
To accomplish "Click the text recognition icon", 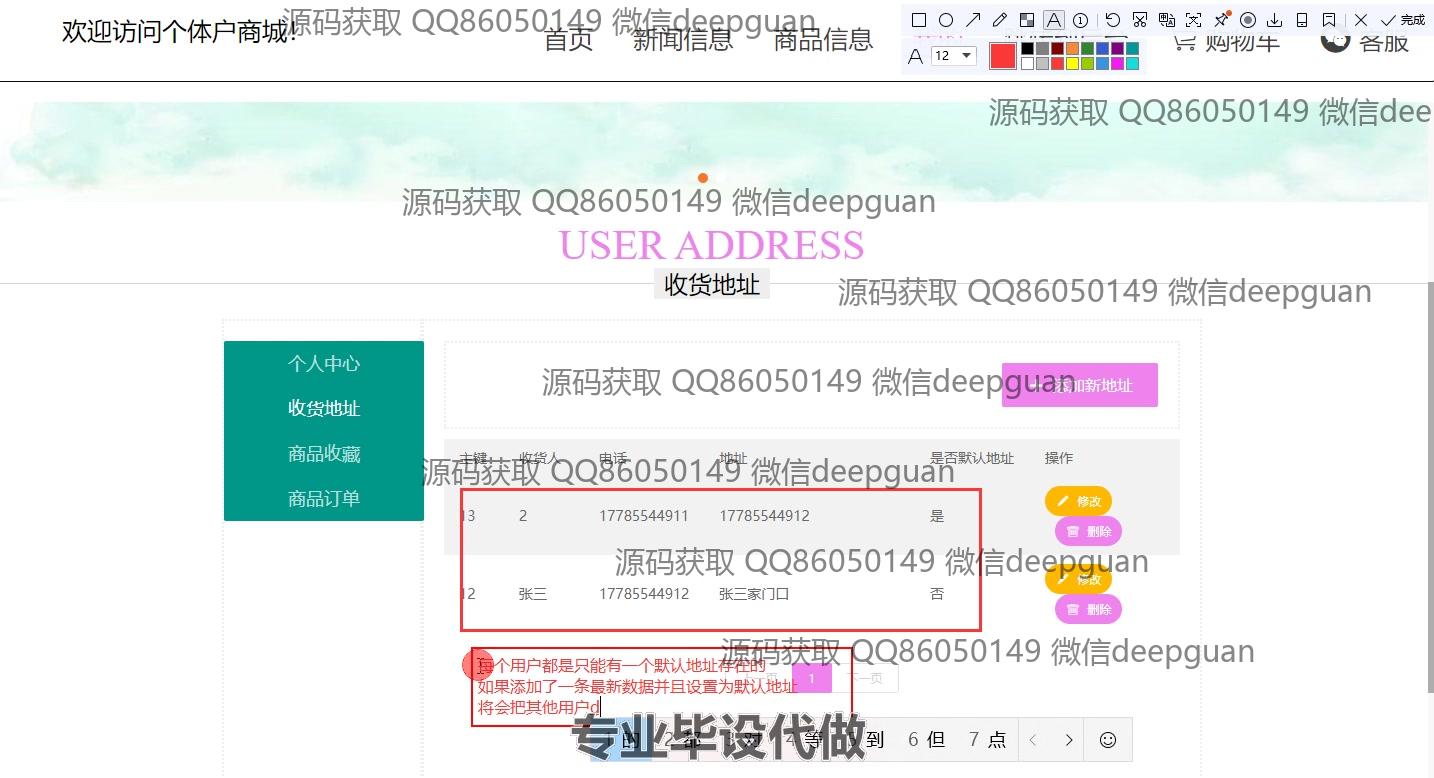I will (x=1194, y=20).
